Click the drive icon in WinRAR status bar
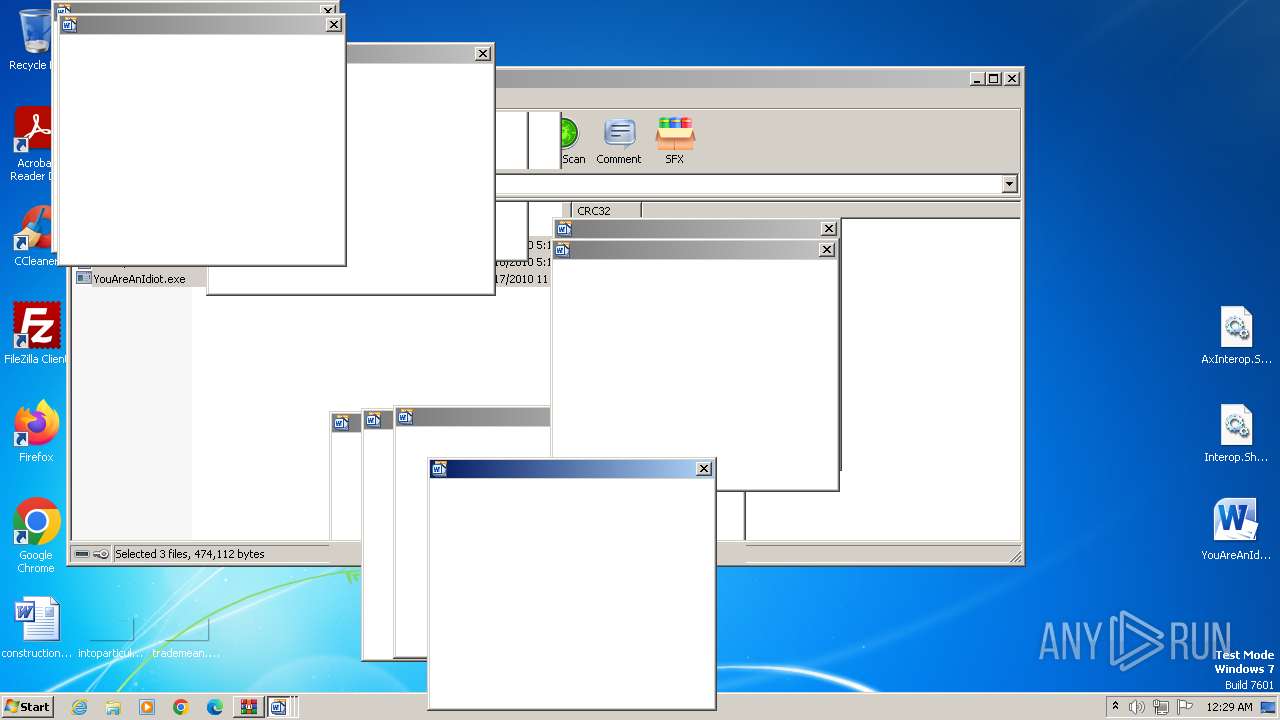The image size is (1280, 720). coord(82,554)
